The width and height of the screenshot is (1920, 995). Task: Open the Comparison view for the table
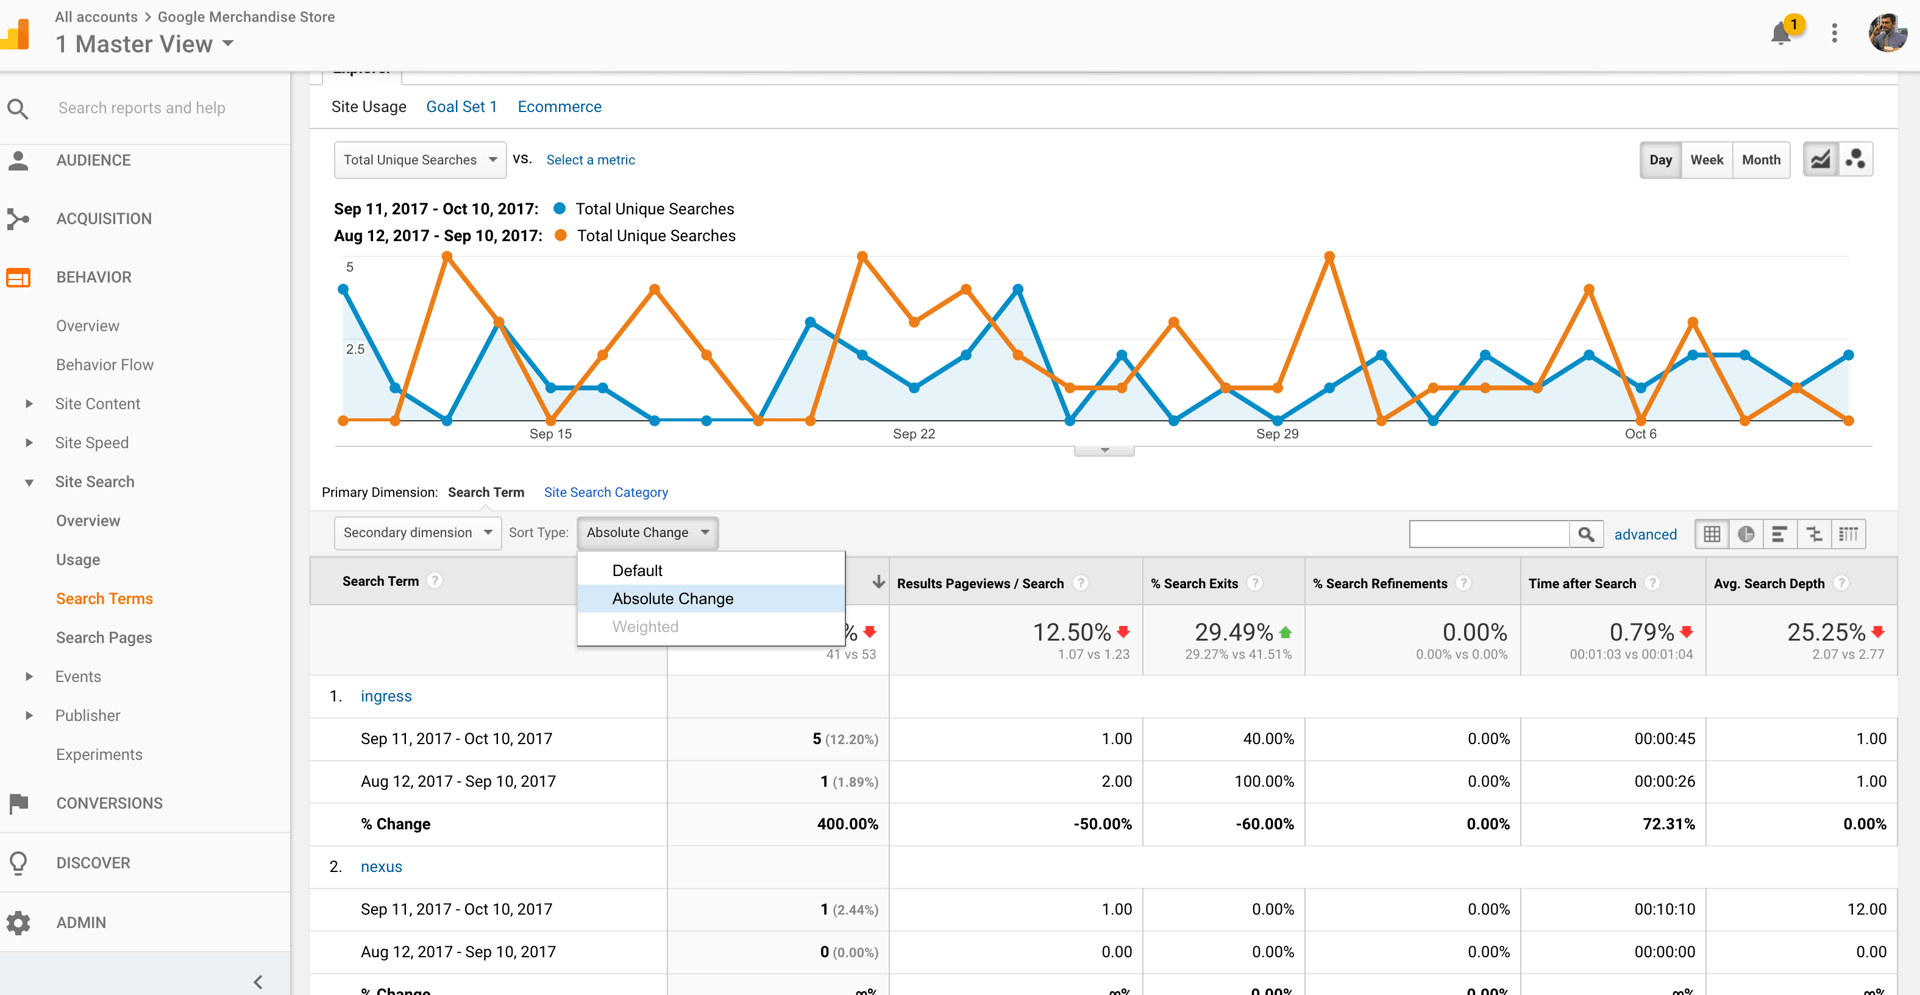pyautogui.click(x=1814, y=534)
